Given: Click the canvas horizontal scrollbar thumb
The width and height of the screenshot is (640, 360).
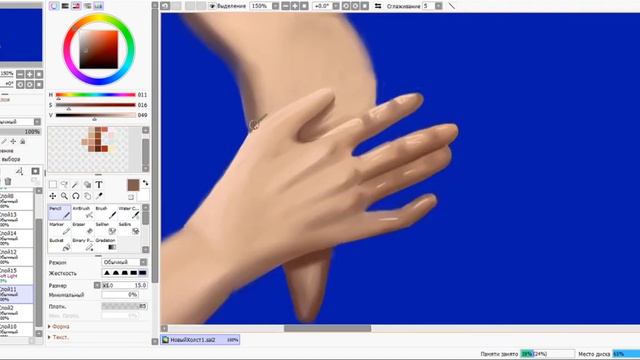Looking at the screenshot, I should click(x=327, y=328).
